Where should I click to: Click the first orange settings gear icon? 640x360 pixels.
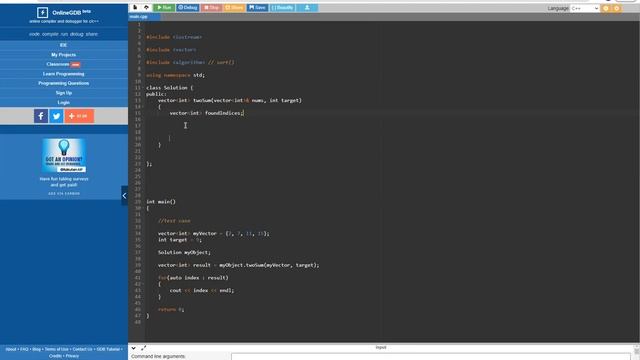point(606,8)
